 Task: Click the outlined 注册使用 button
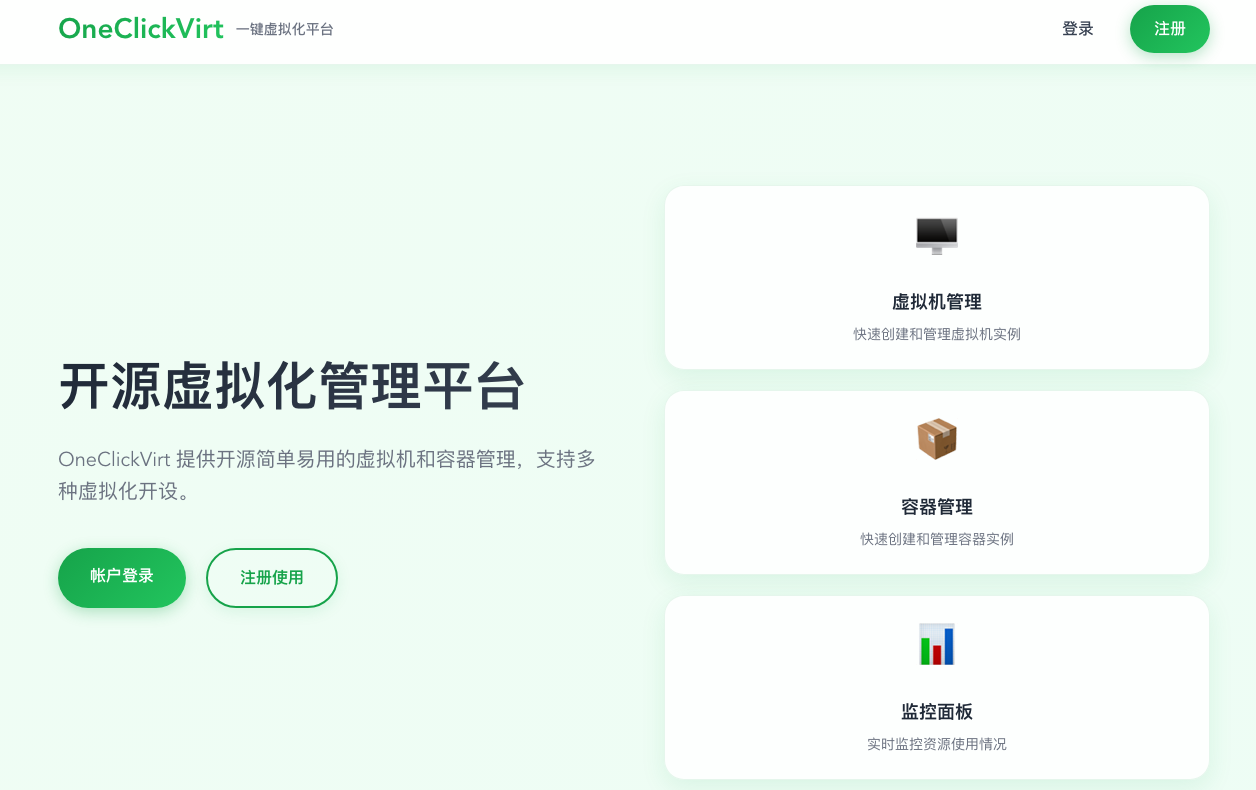pos(272,577)
